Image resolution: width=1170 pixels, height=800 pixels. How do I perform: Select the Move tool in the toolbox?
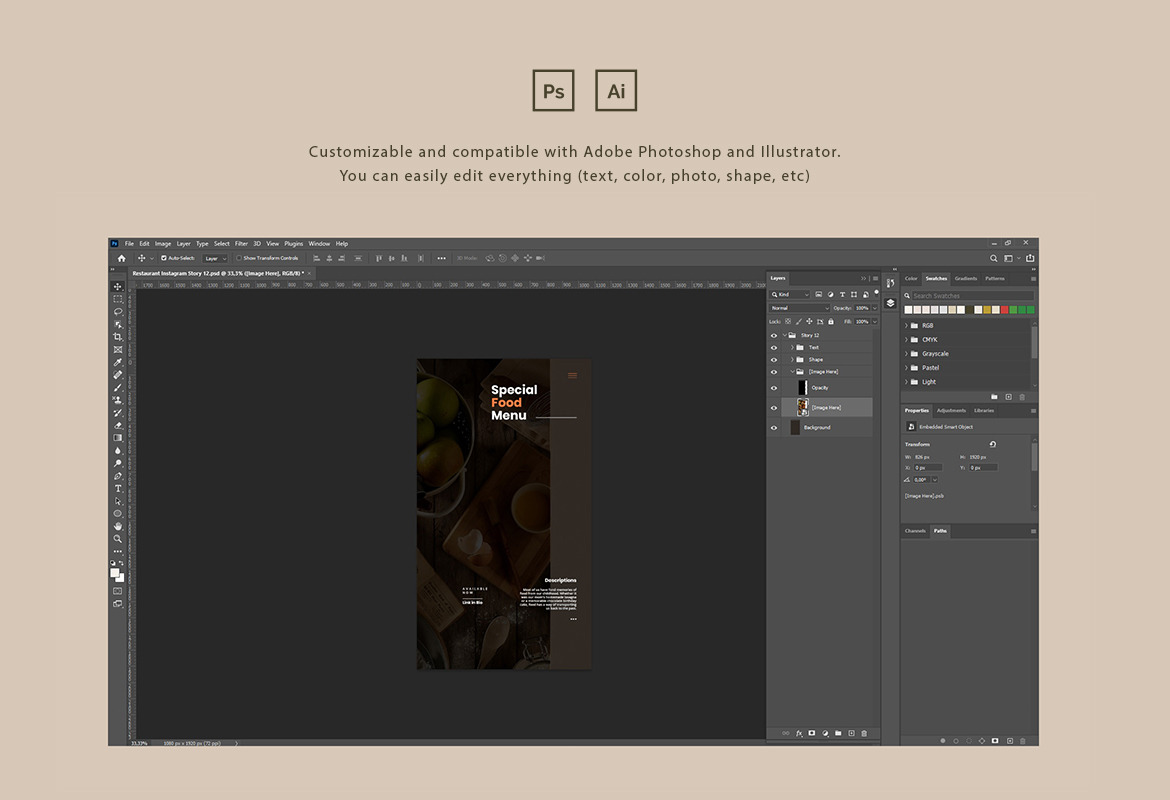click(118, 287)
